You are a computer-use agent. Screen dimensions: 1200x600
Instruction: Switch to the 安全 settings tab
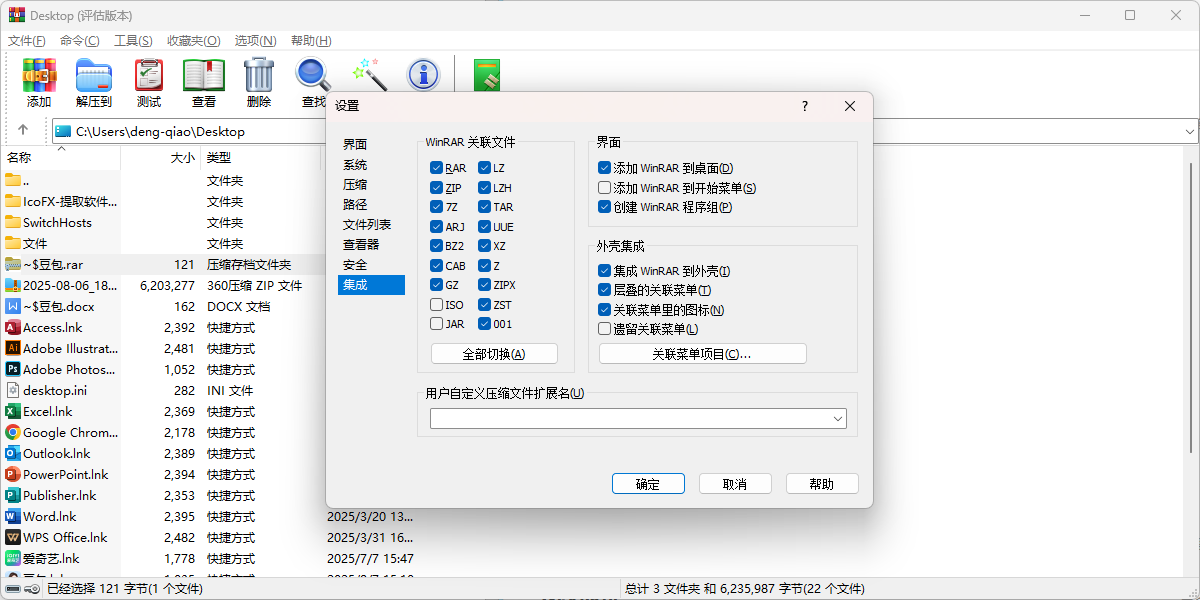(355, 264)
